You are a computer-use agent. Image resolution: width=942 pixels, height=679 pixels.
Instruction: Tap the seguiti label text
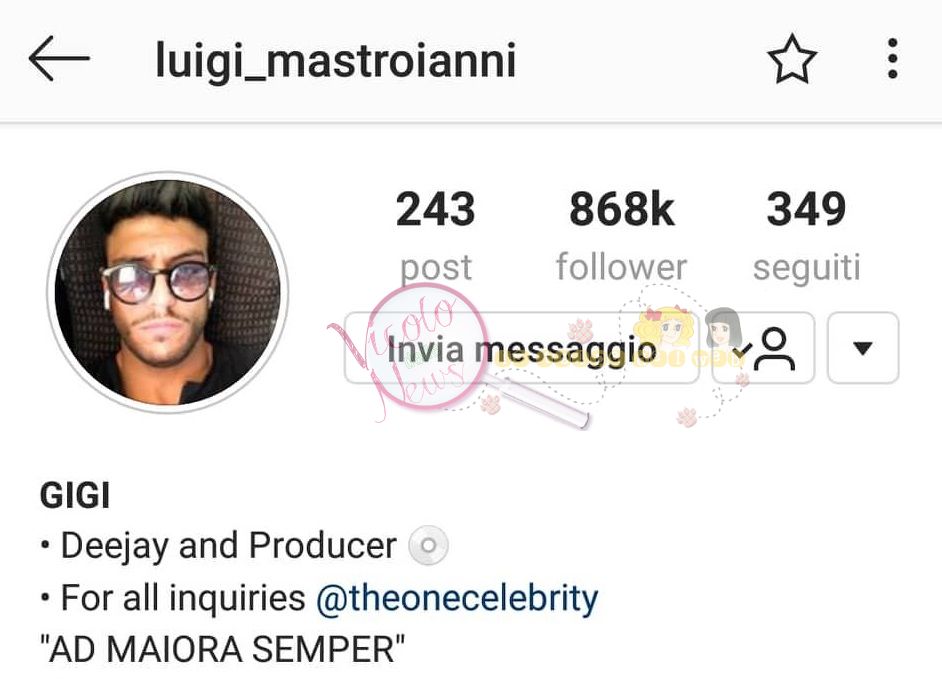(x=807, y=268)
